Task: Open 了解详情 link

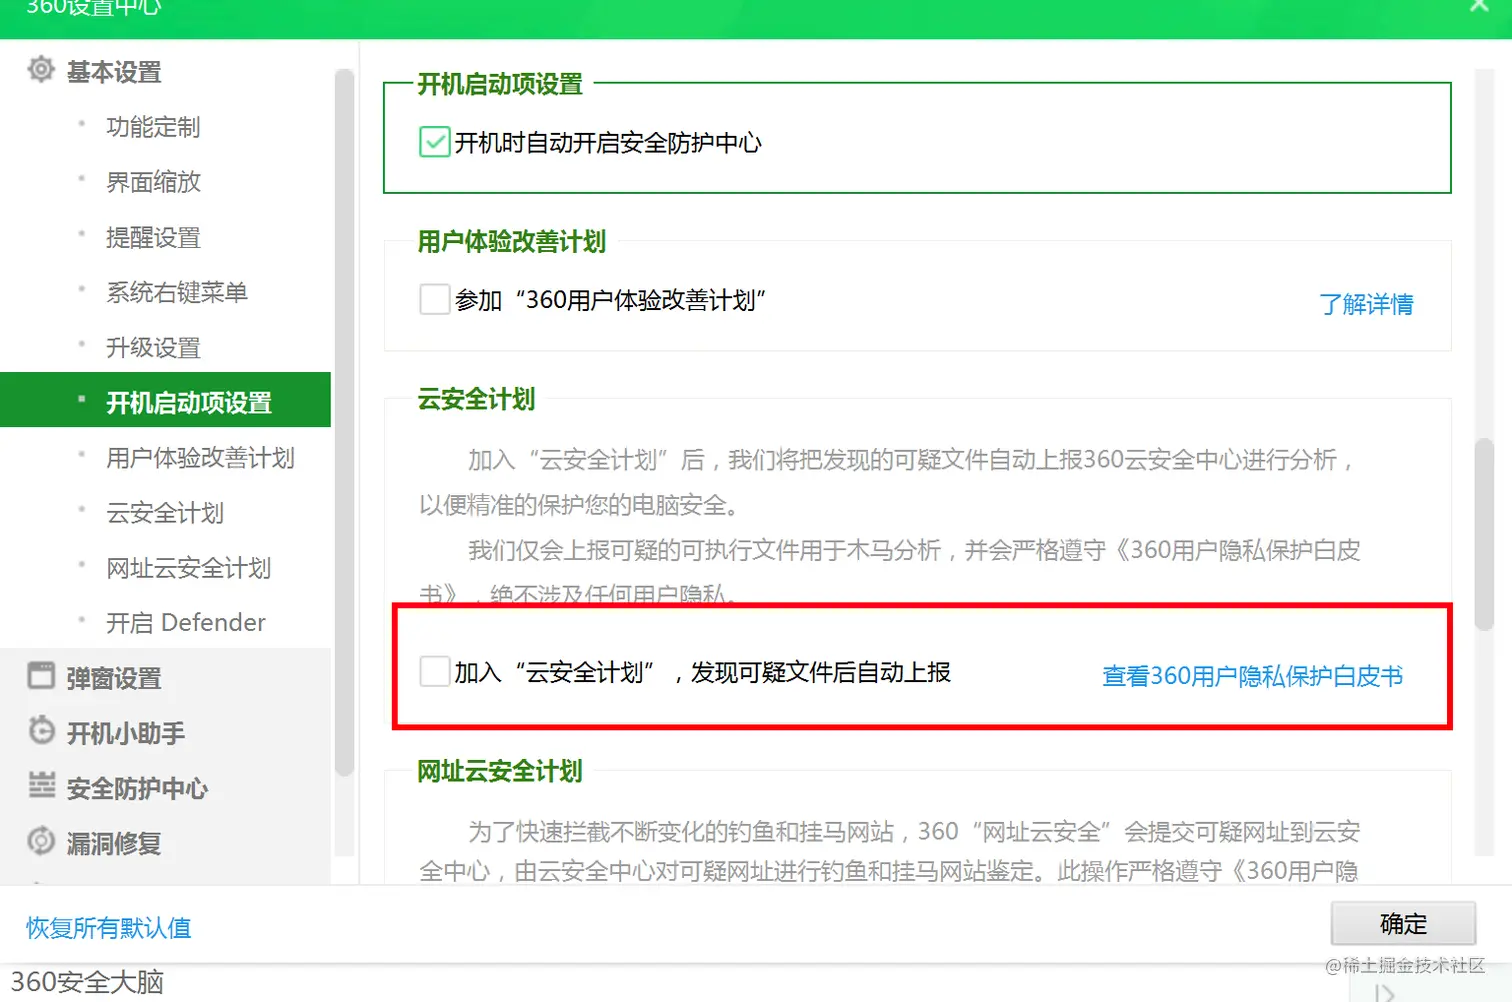Action: click(1366, 304)
